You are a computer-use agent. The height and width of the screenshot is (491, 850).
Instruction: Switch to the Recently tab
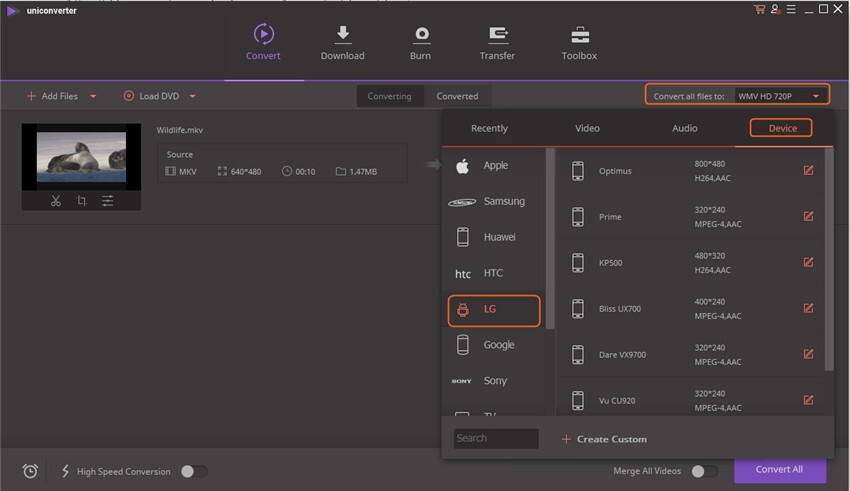coord(489,128)
